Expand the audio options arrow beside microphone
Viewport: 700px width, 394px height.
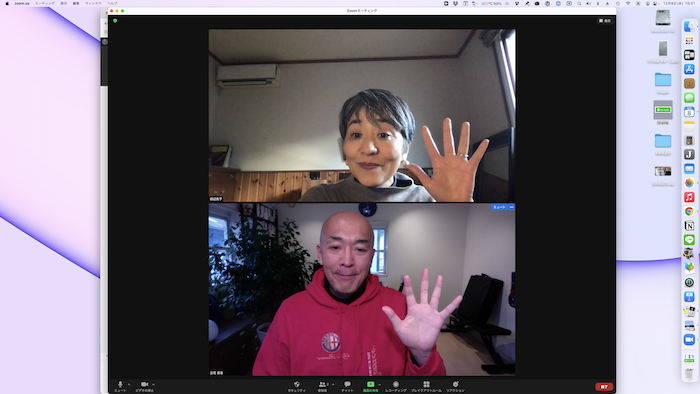click(x=129, y=384)
